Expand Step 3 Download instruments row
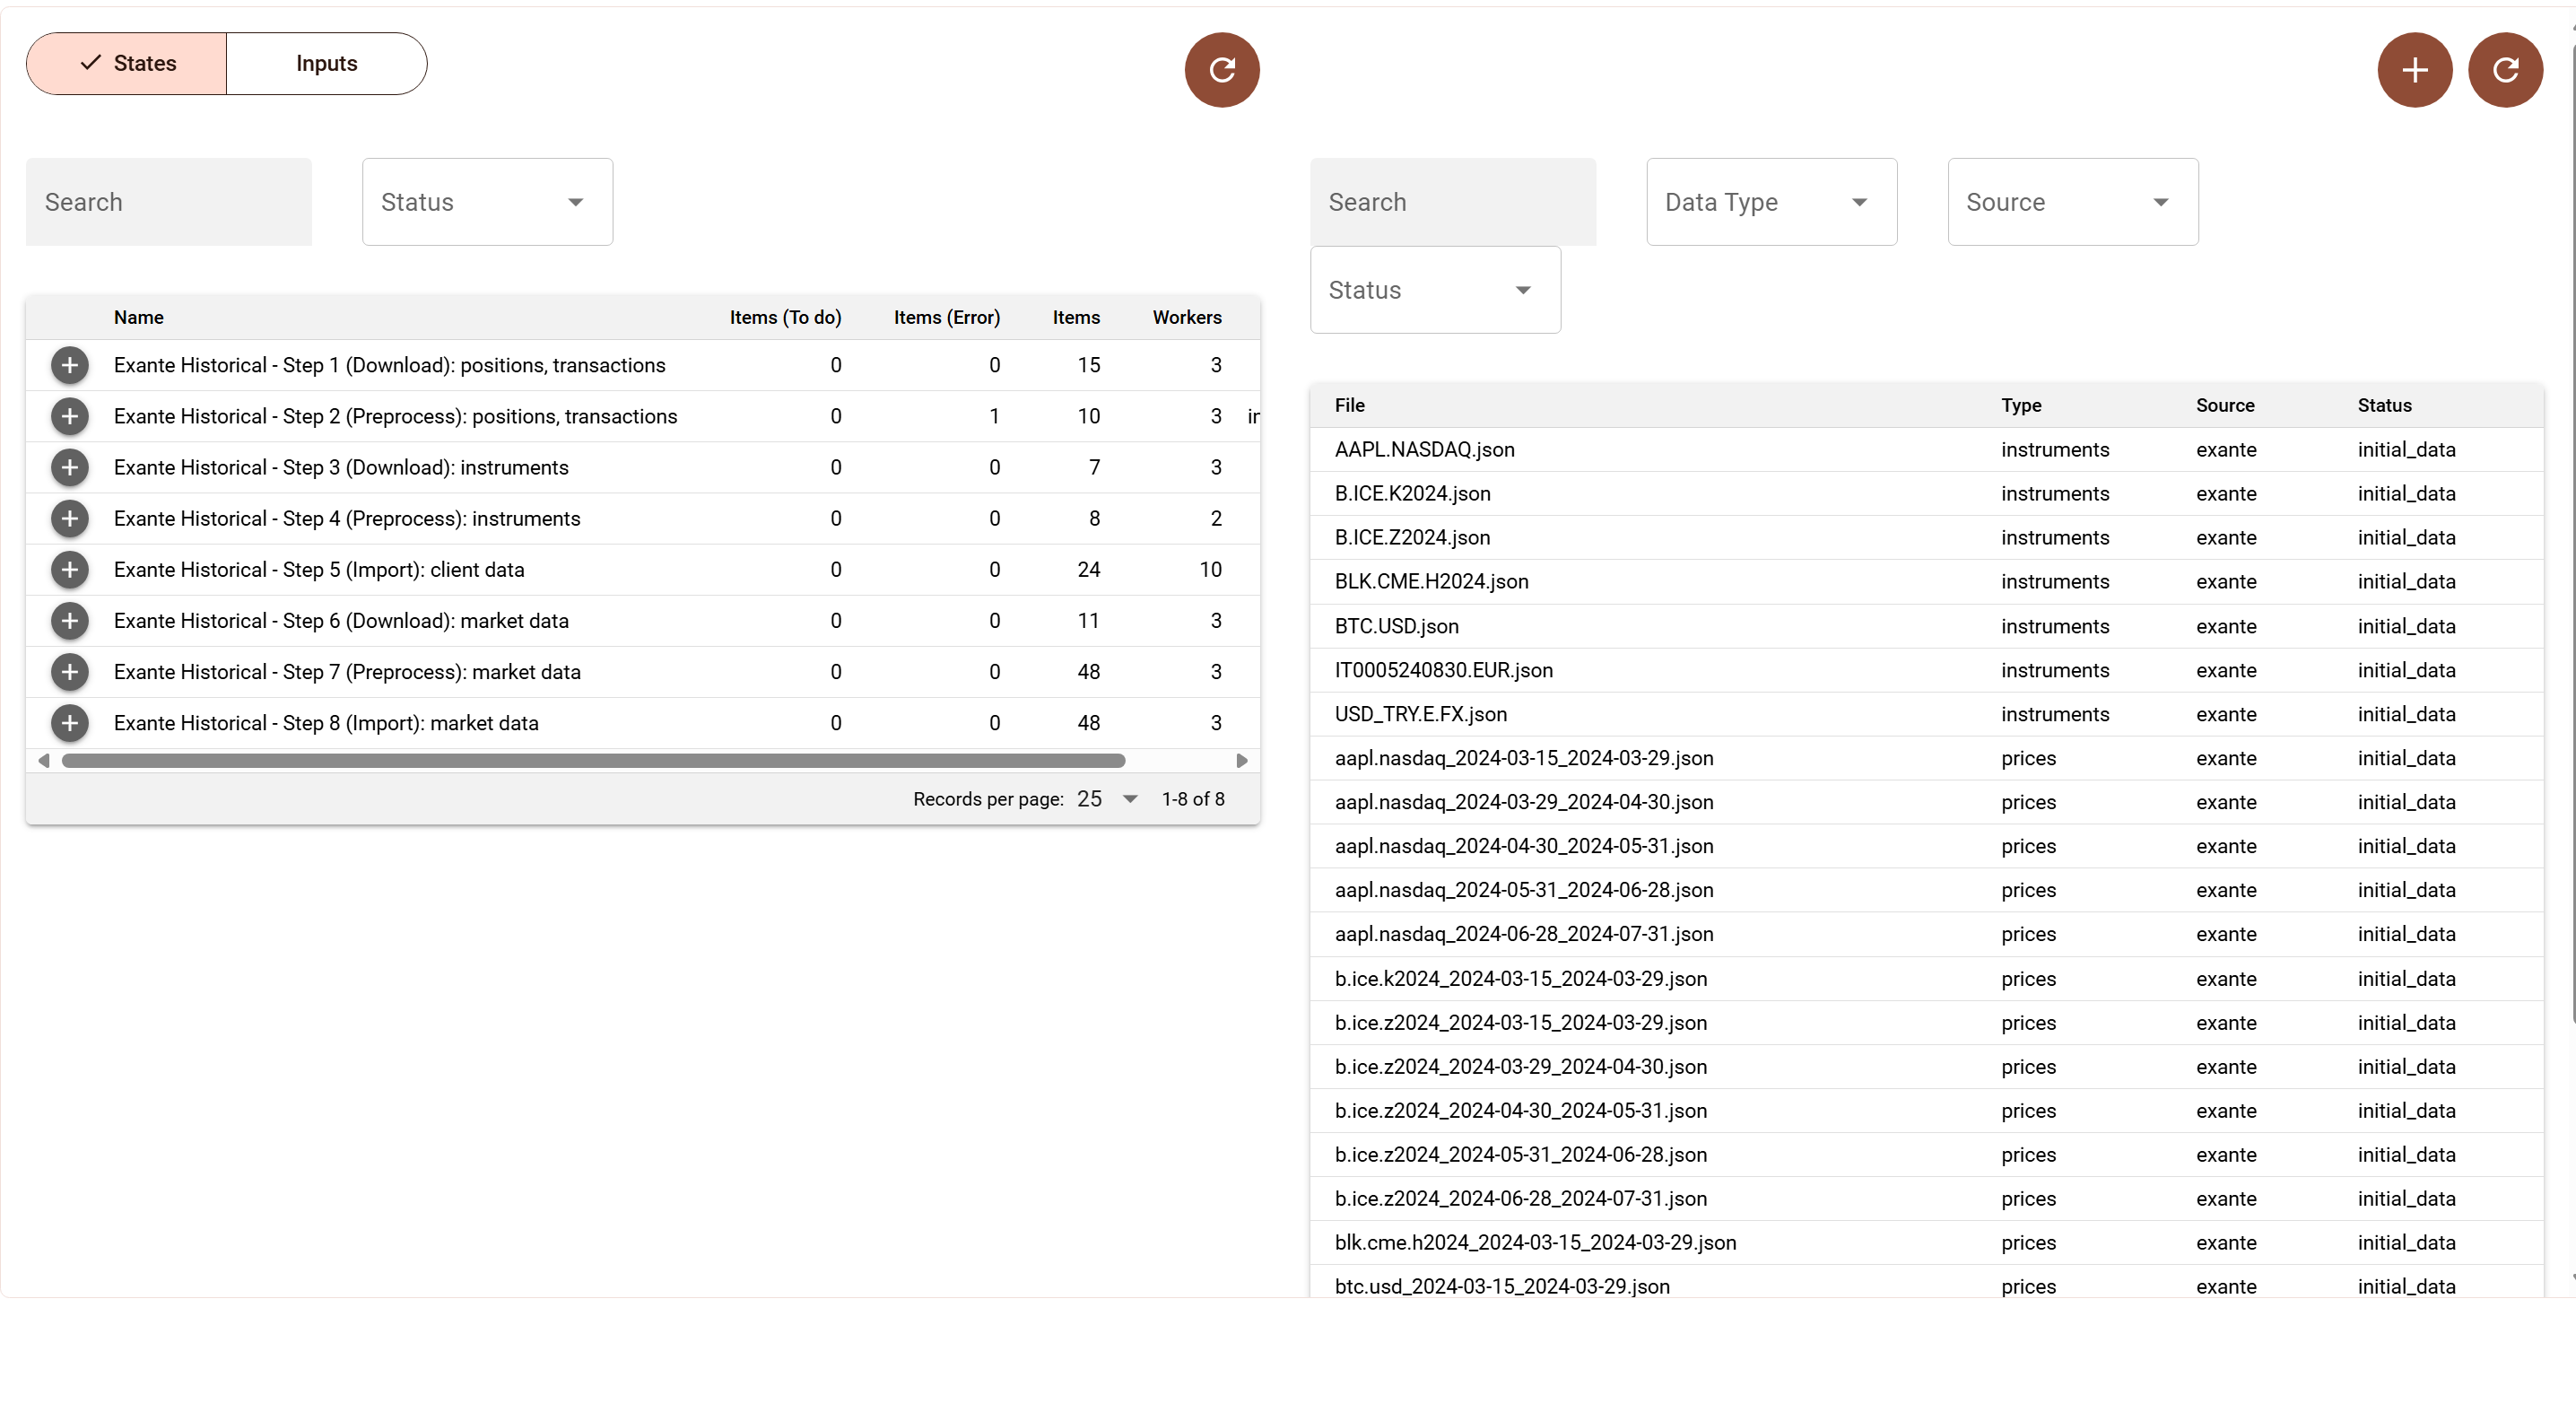The image size is (2576, 1421). click(x=70, y=467)
